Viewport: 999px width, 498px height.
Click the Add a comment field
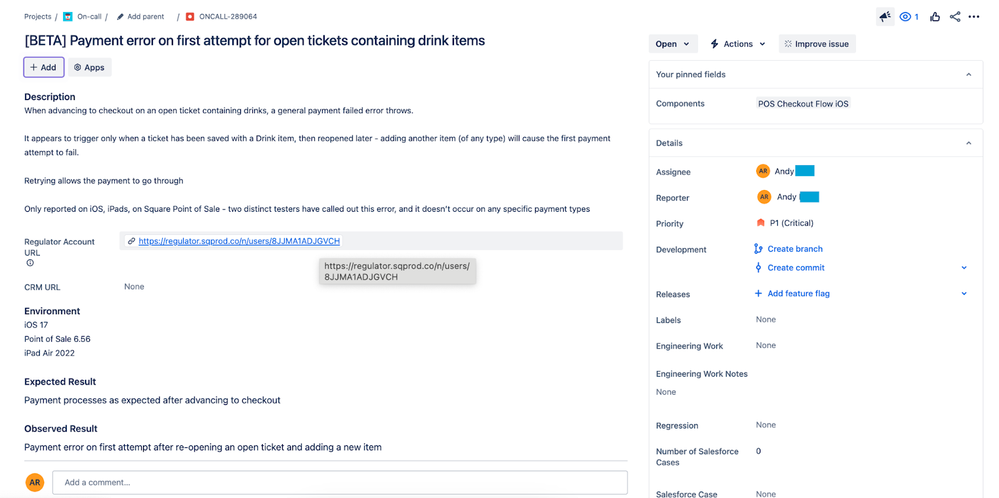click(340, 482)
